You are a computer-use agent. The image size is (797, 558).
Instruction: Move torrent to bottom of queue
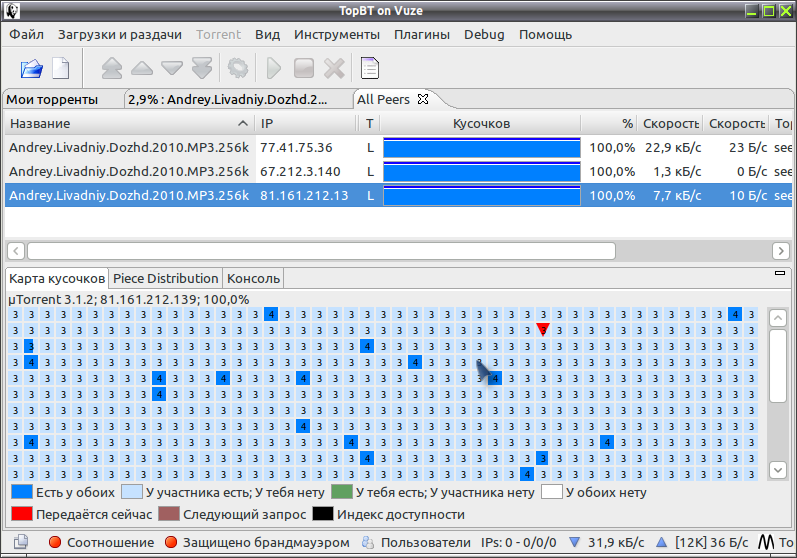(202, 69)
